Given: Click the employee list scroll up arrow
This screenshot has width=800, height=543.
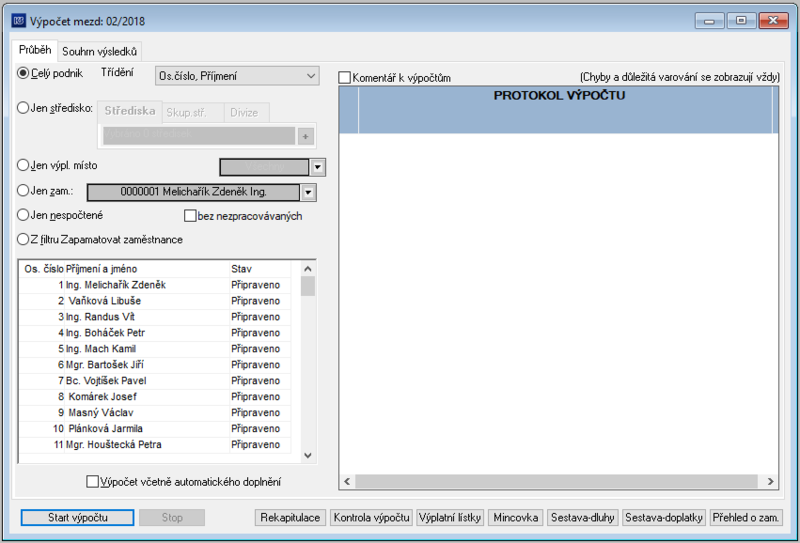Looking at the screenshot, I should pos(308,268).
